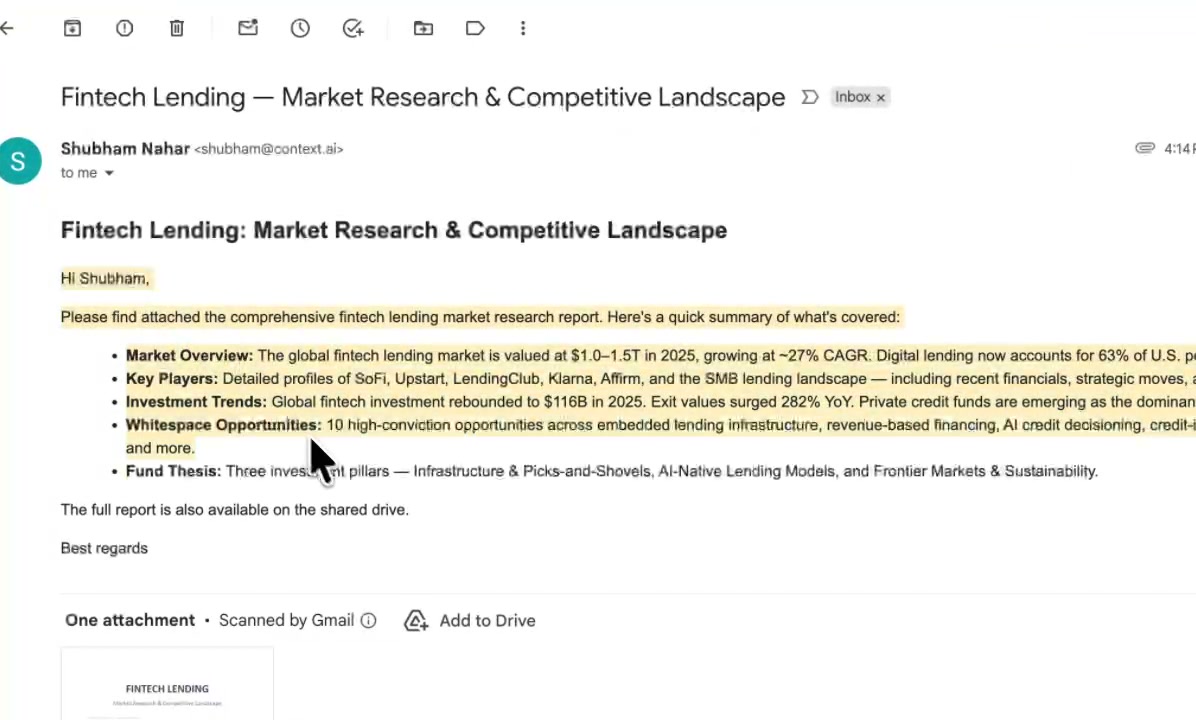Click 'The full report is also available' line
The width and height of the screenshot is (1196, 720).
[235, 509]
